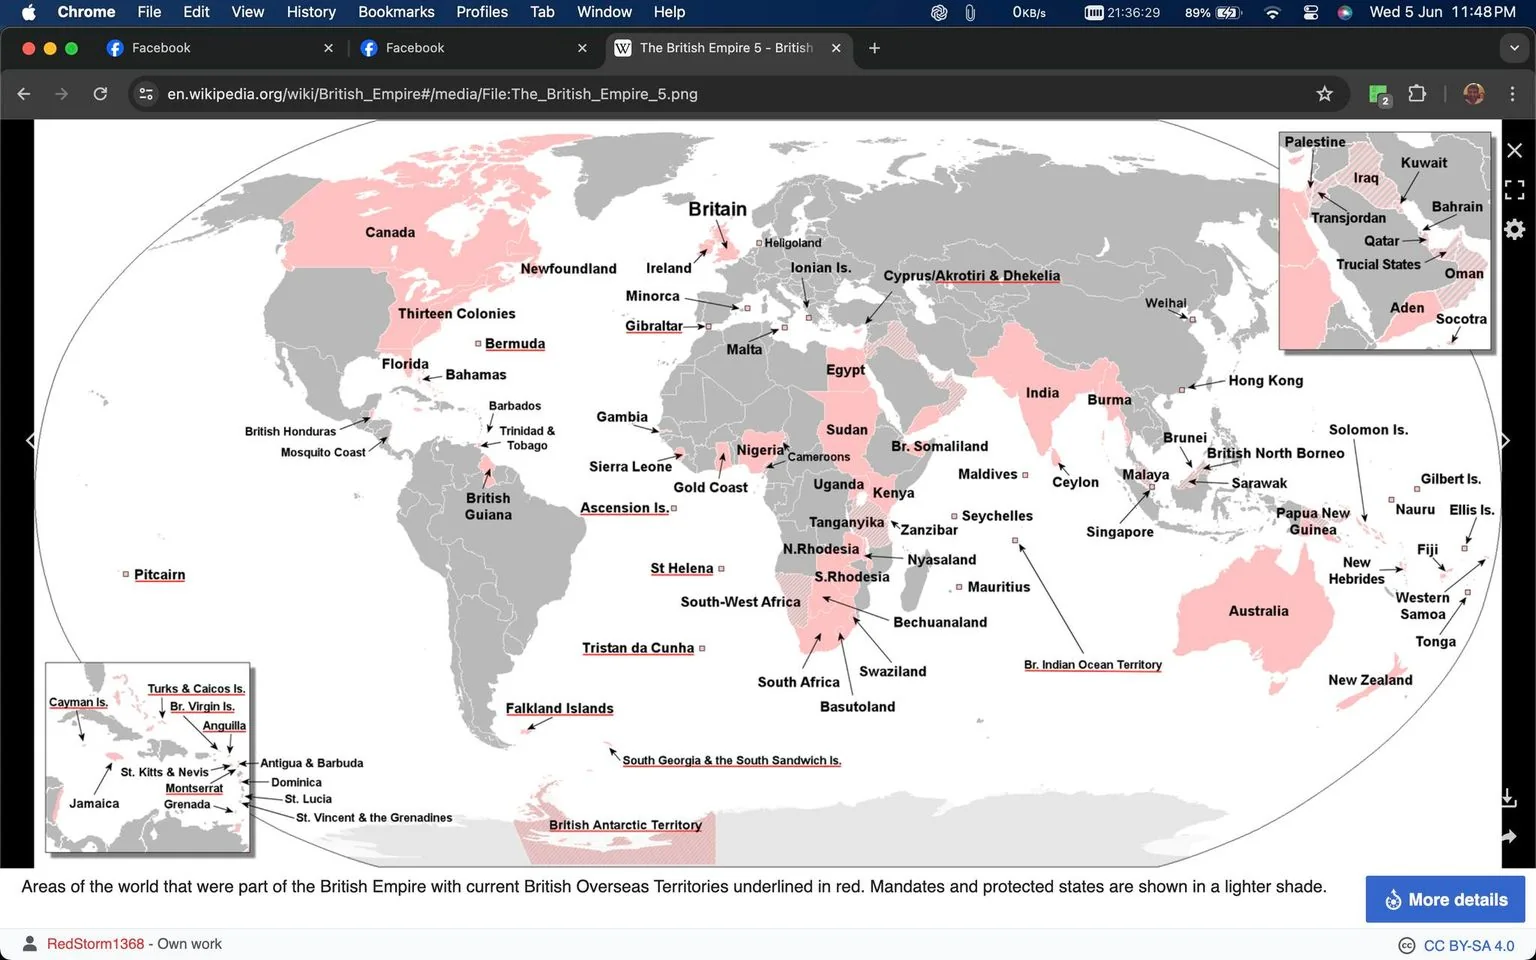Screen dimensions: 1536x960
Task: Click the image caption text
Action: pos(674,886)
